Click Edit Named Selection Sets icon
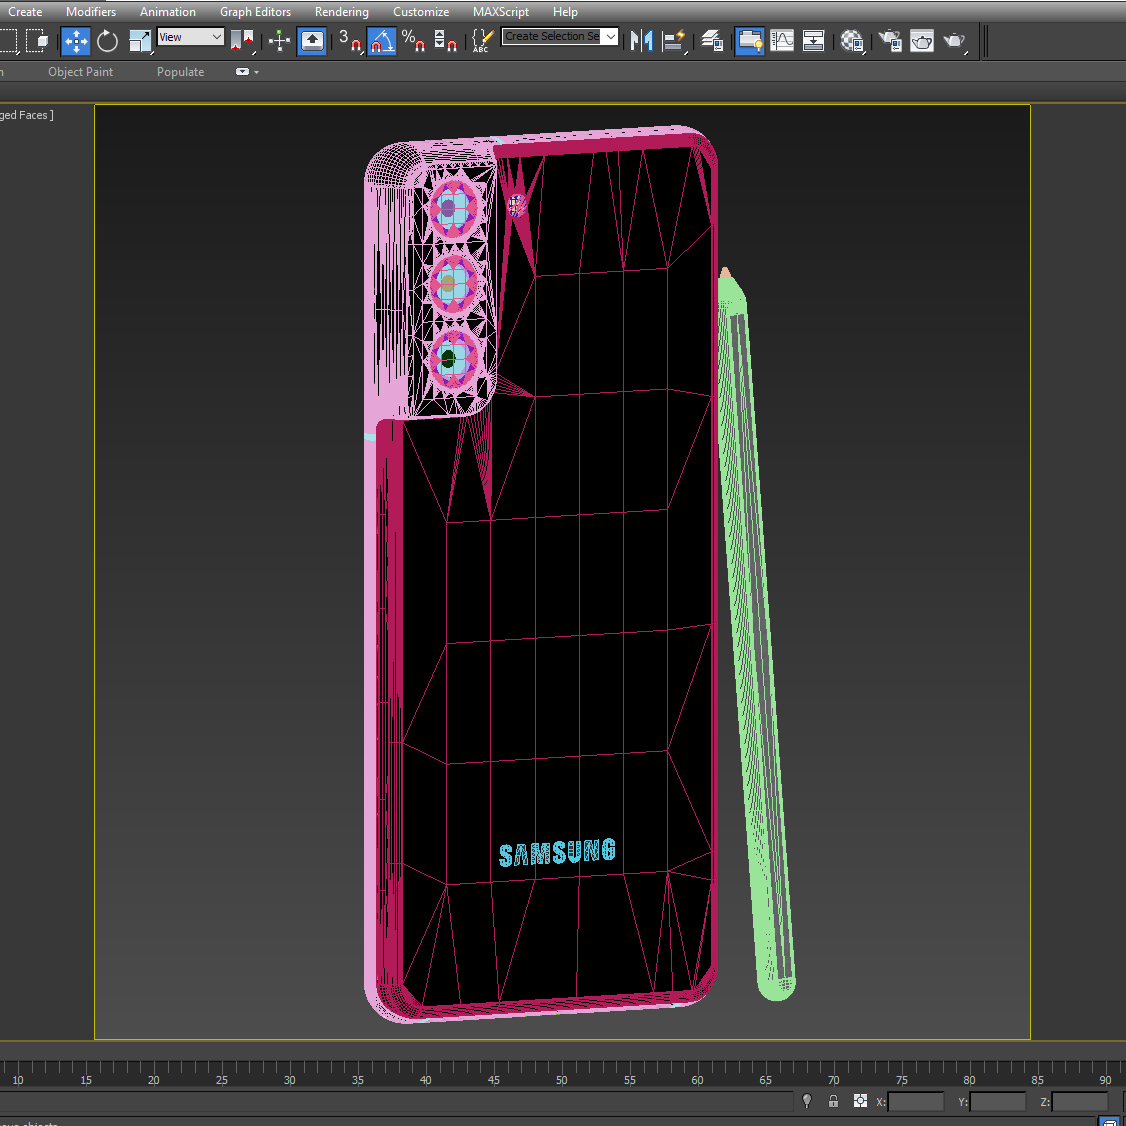Viewport: 1126px width, 1126px height. (x=482, y=41)
